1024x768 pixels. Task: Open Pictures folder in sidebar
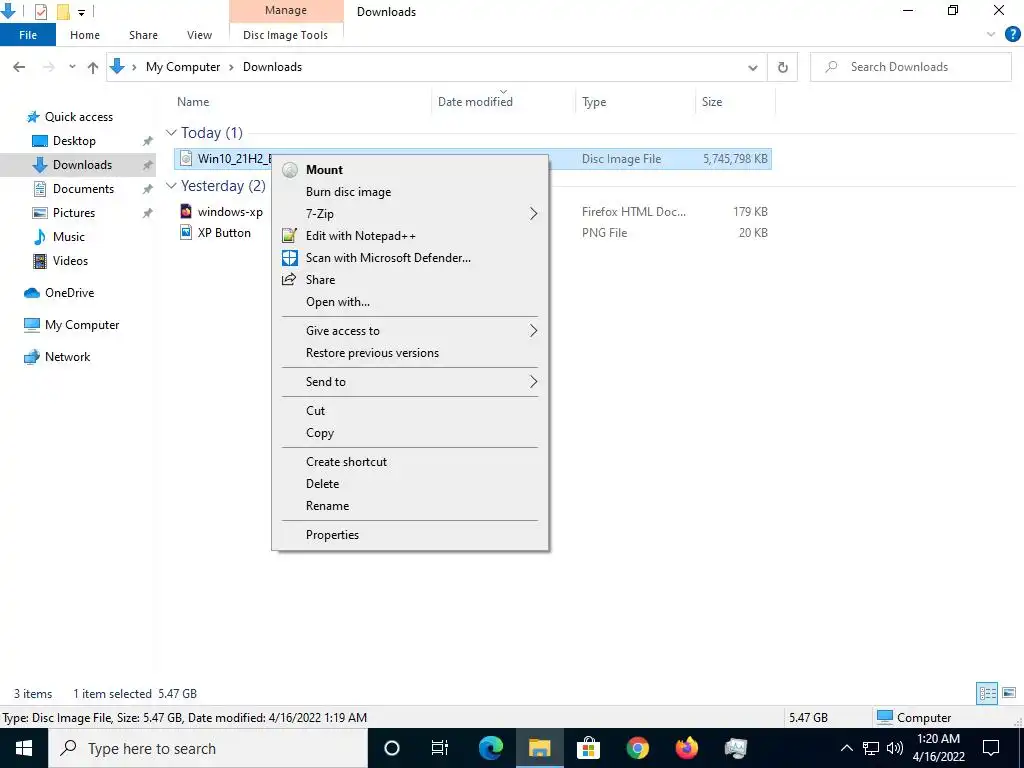(x=74, y=213)
